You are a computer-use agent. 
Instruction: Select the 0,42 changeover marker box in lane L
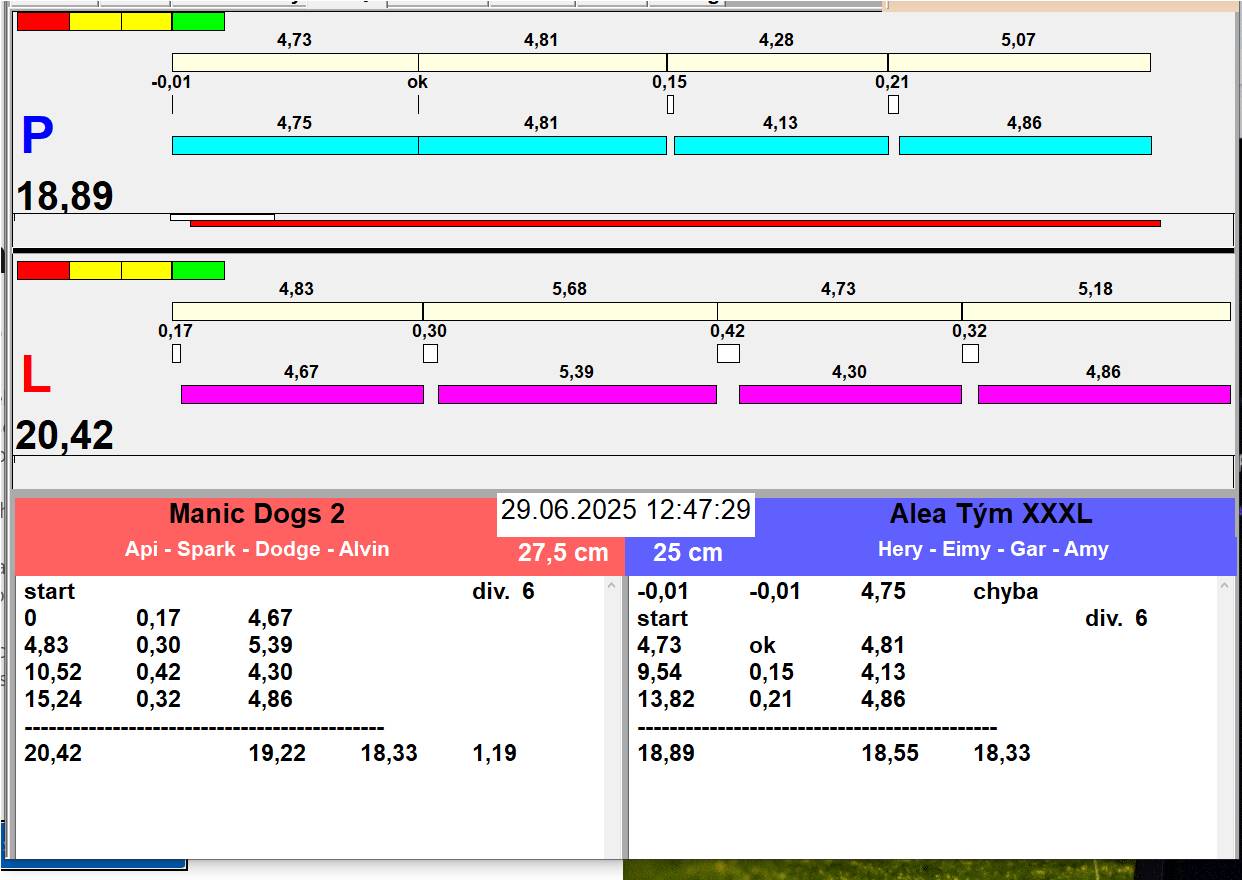[728, 353]
